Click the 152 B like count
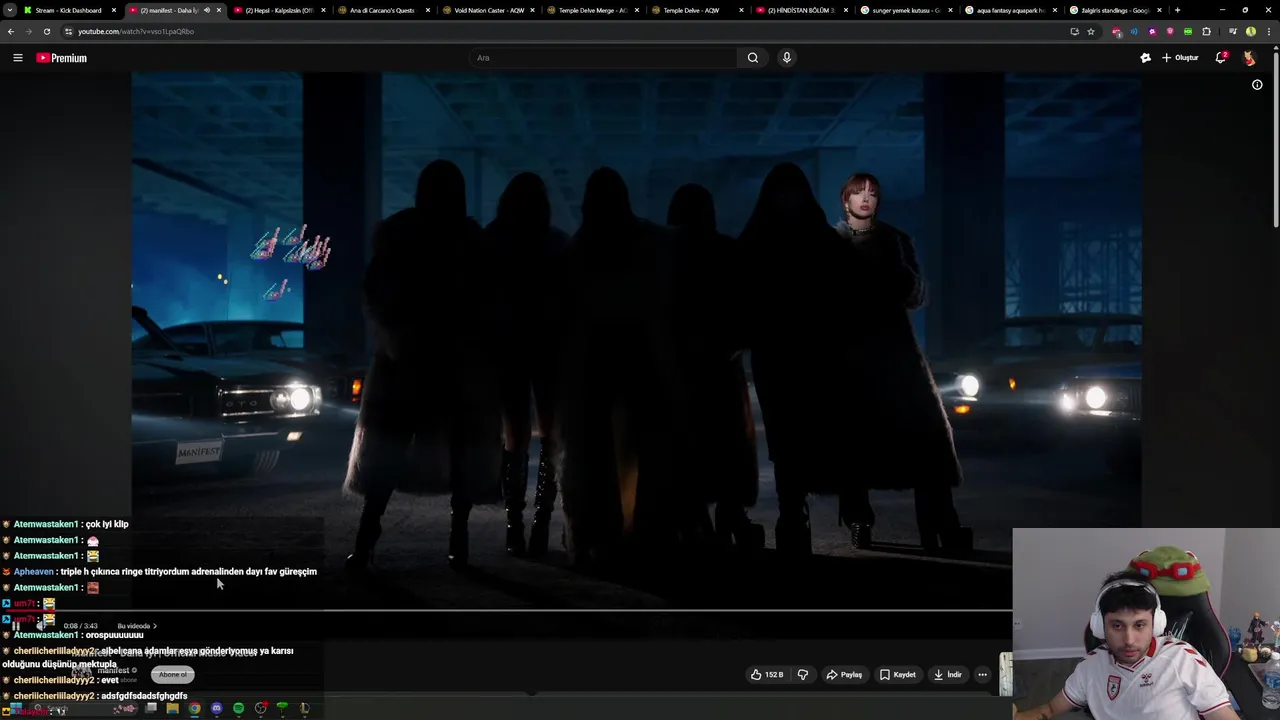The height and width of the screenshot is (720, 1280). [774, 675]
